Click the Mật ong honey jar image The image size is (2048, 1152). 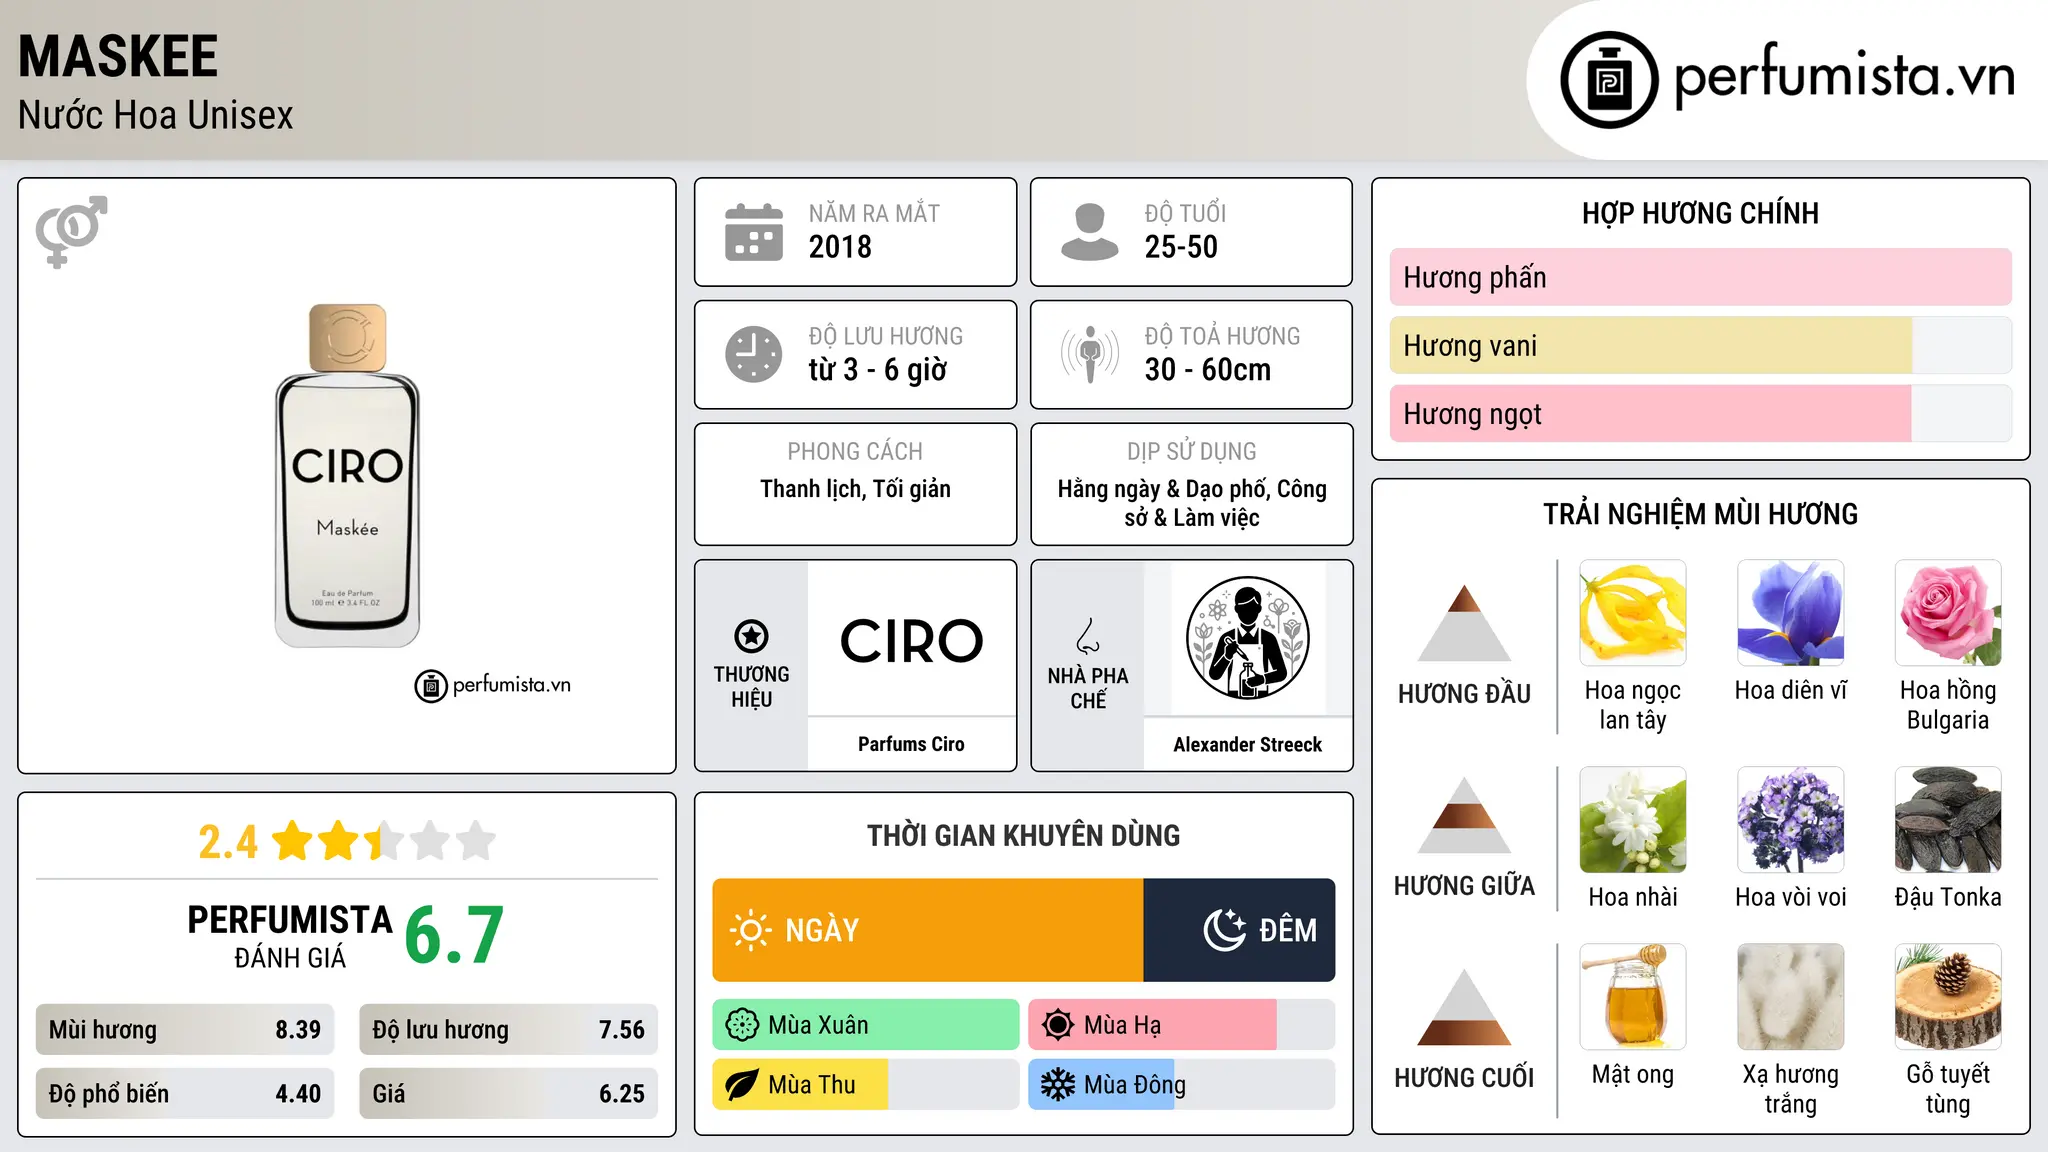click(1632, 997)
